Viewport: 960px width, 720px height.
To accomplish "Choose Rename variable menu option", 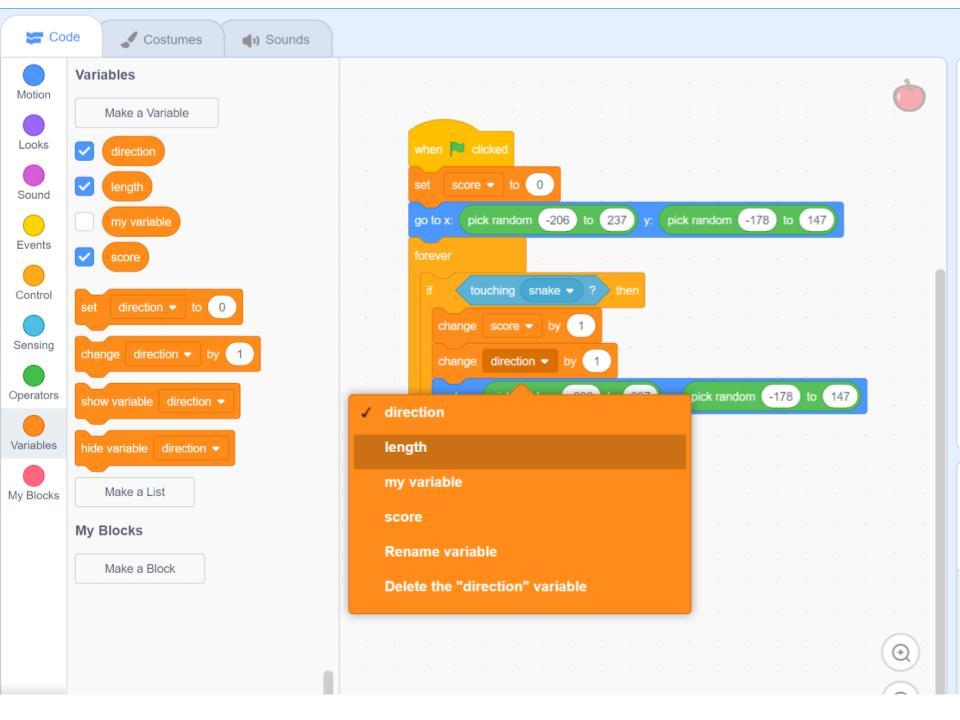I will 520,552.
